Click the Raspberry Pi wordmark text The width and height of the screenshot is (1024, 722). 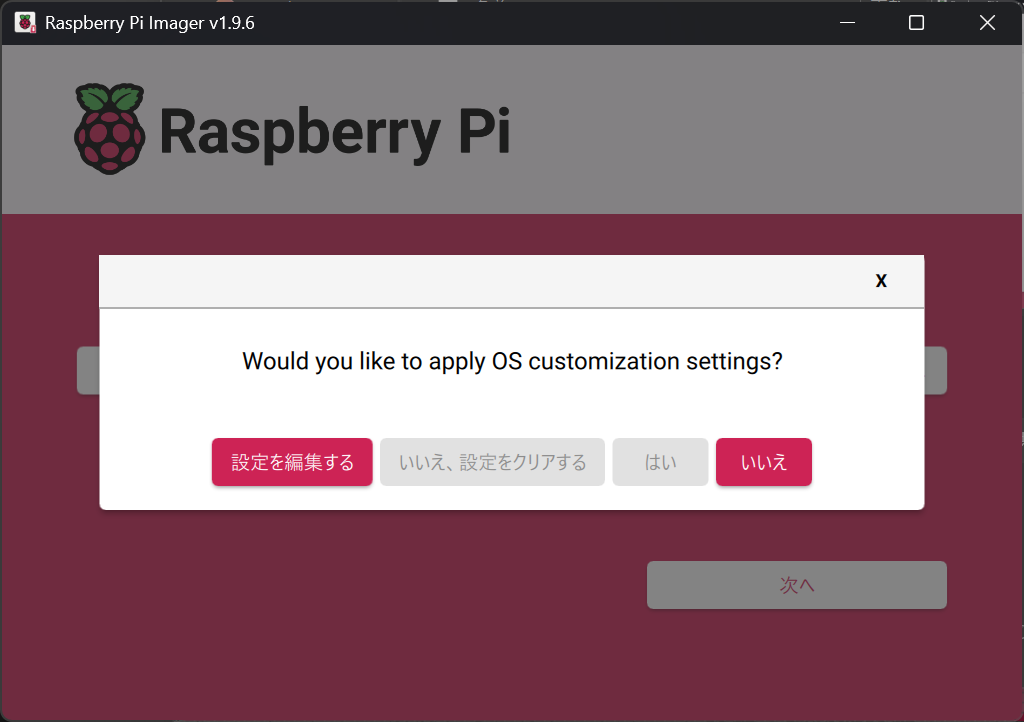tap(333, 130)
